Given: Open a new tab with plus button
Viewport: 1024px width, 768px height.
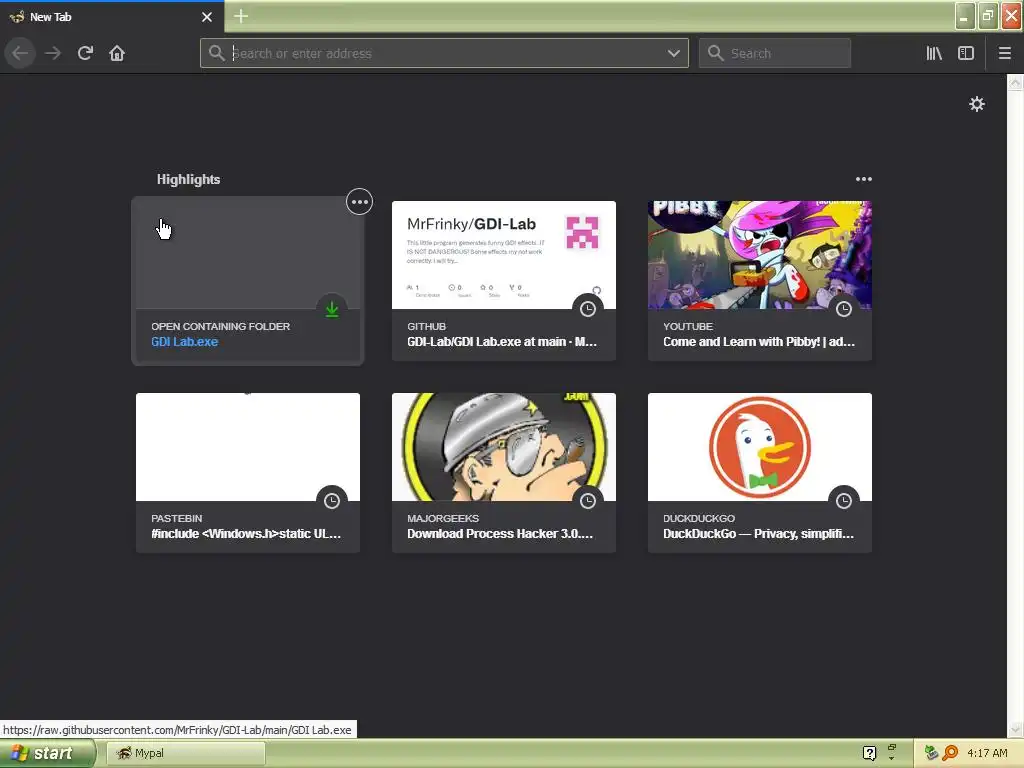Looking at the screenshot, I should click(241, 16).
